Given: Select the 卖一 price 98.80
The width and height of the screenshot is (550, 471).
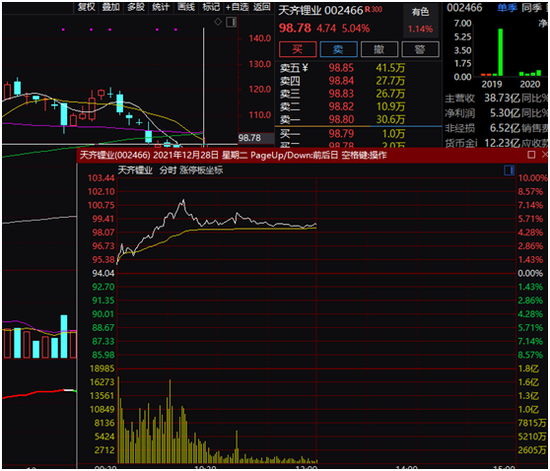Looking at the screenshot, I should (x=341, y=119).
